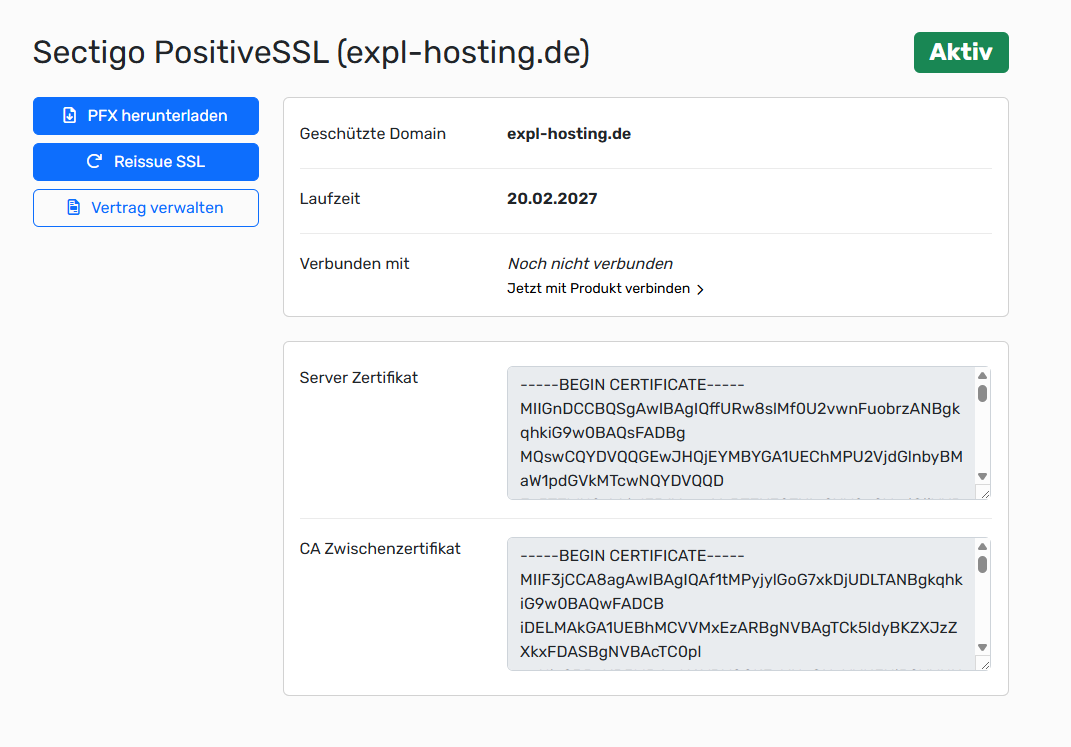Click the Geschützte Domain label
The height and width of the screenshot is (747, 1071).
(372, 134)
